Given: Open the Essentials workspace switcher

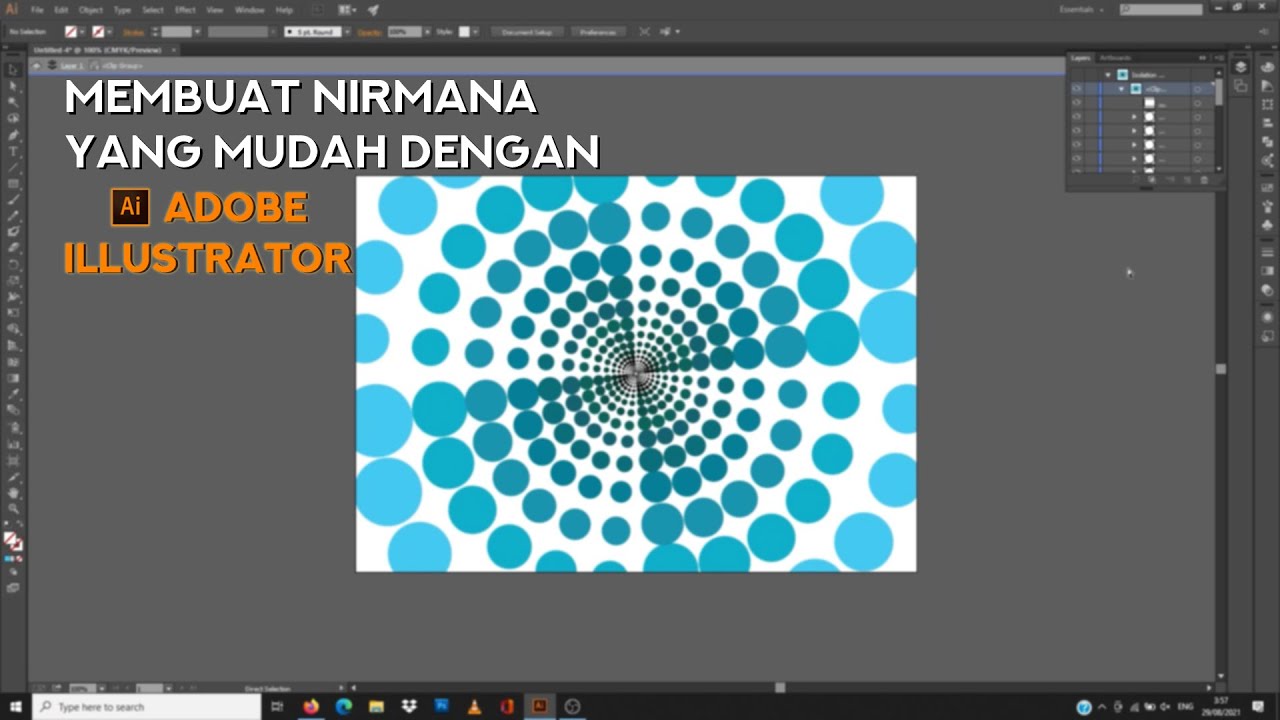Looking at the screenshot, I should pyautogui.click(x=1083, y=10).
